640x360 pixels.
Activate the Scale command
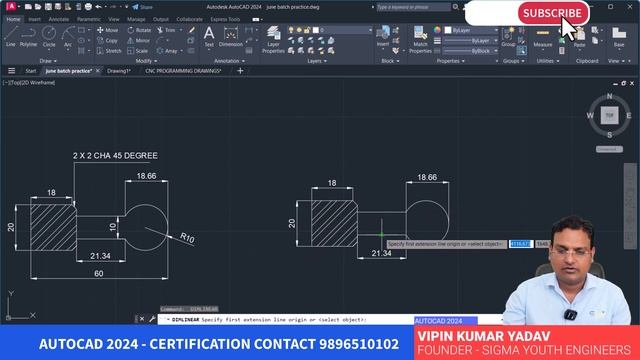(x=138, y=51)
